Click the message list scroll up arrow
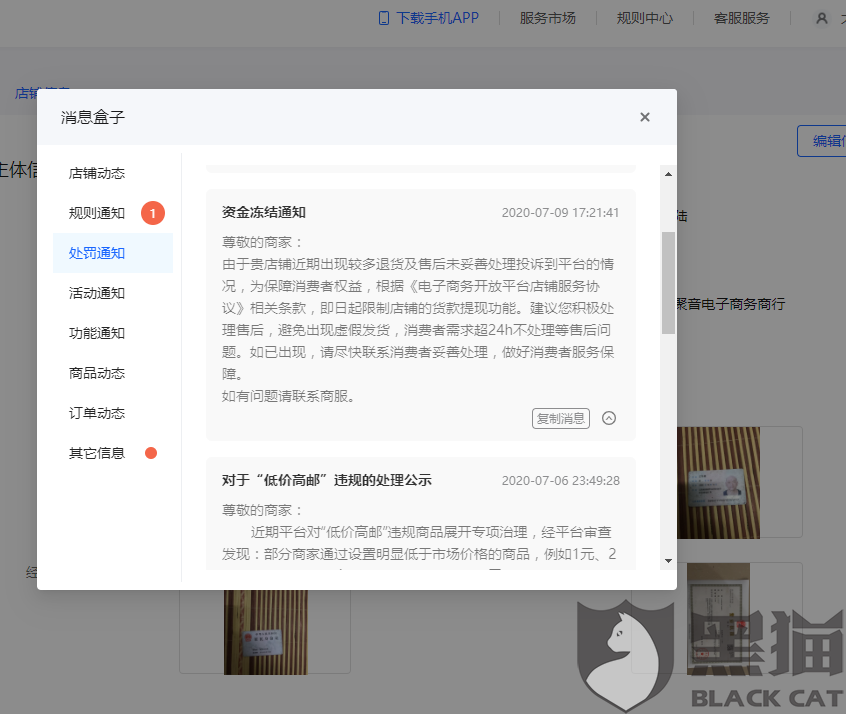846x714 pixels. (668, 174)
